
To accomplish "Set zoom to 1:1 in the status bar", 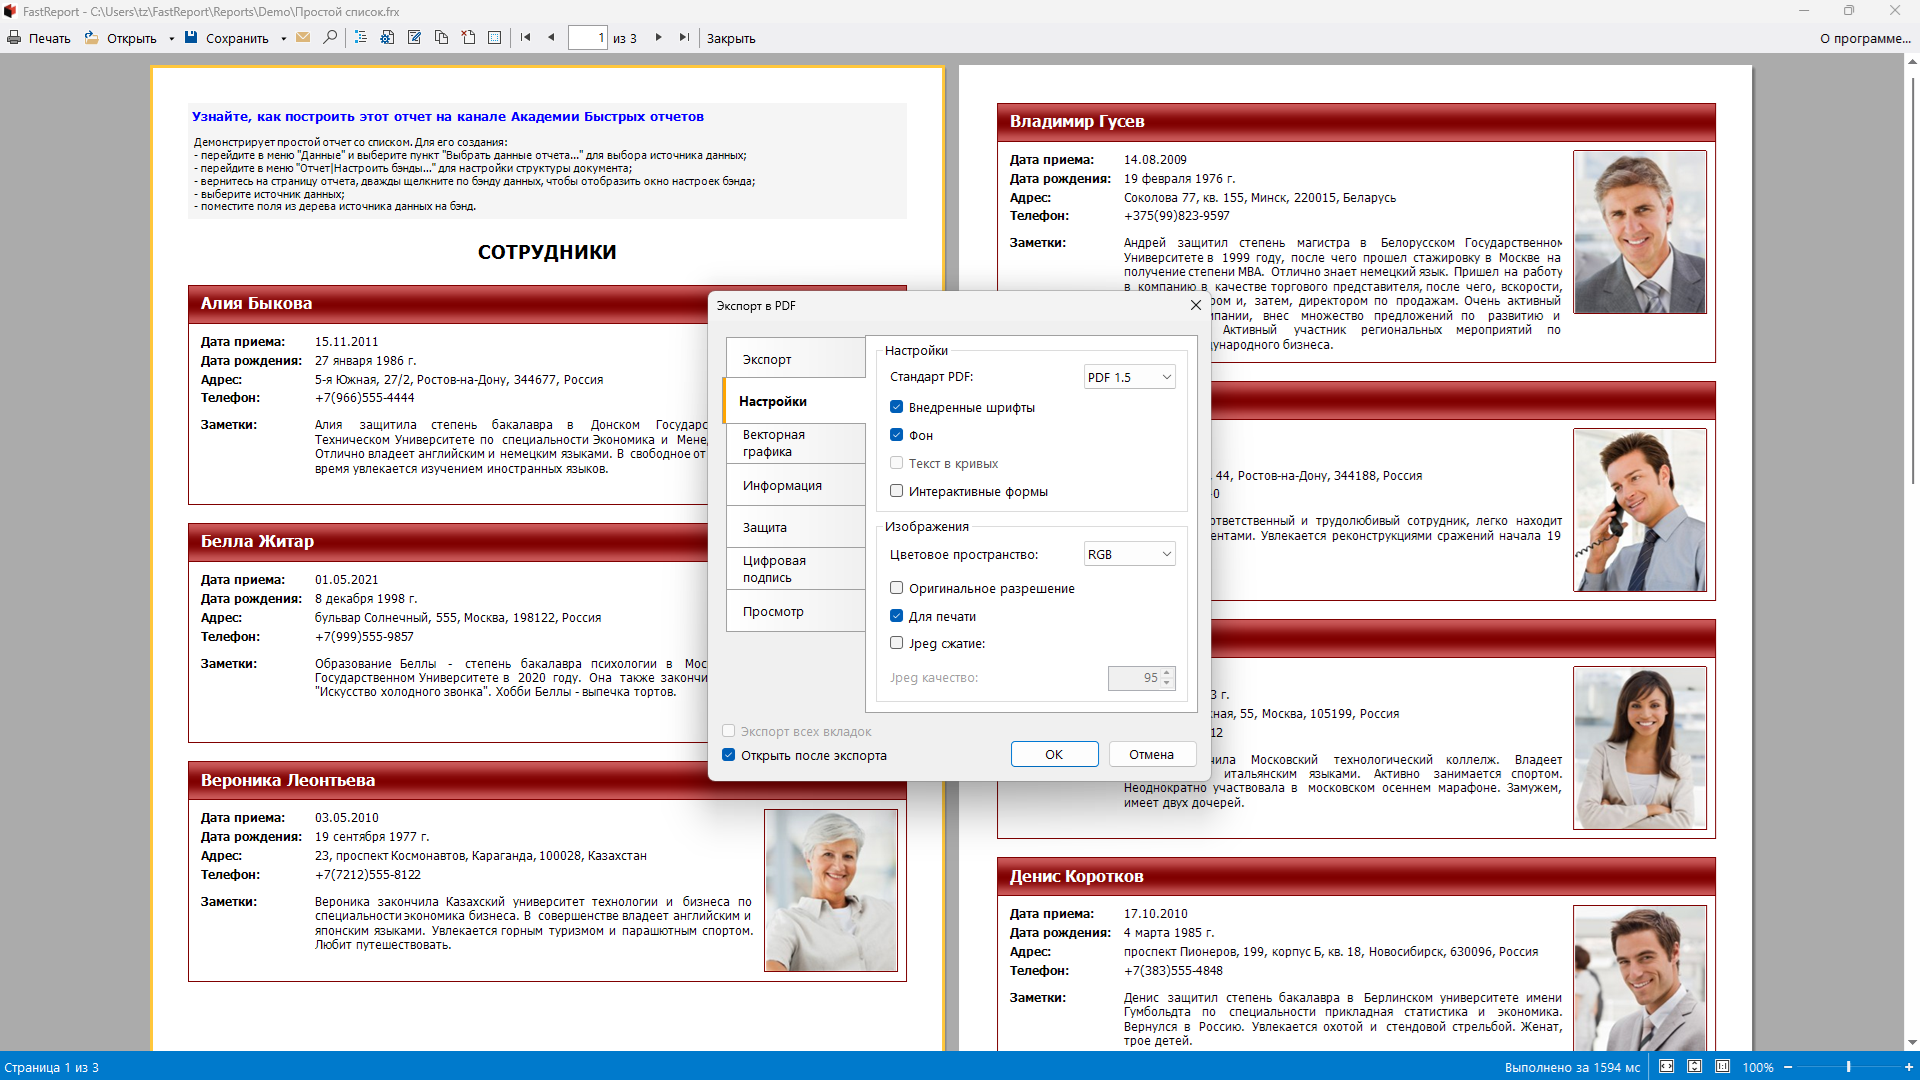I will coord(1722,1067).
